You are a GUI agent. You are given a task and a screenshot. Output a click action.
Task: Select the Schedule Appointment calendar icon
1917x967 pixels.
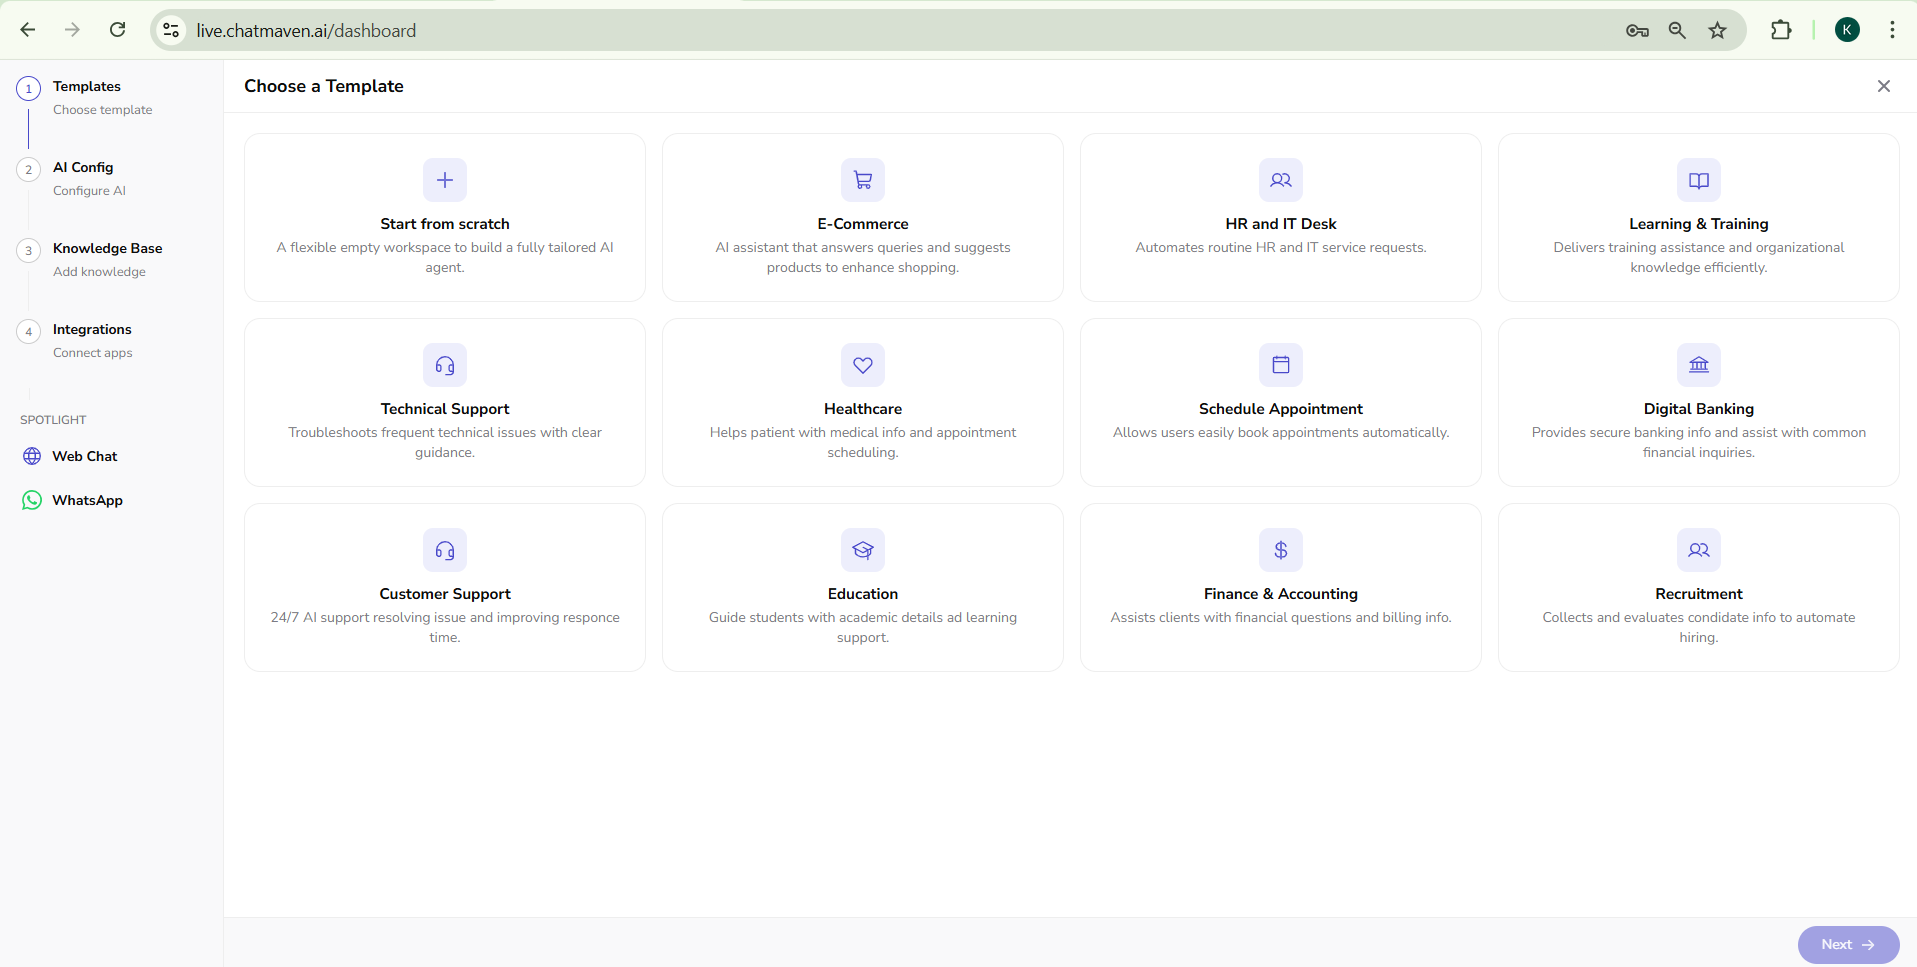1280,364
